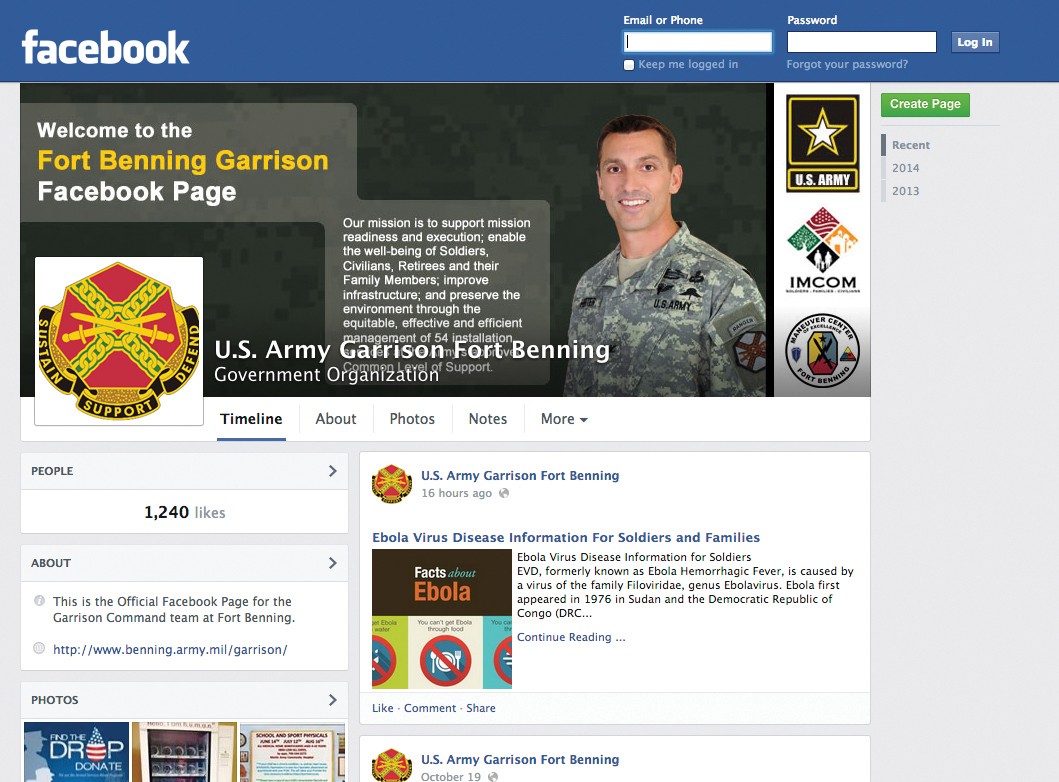Click the IMCOM diamond logo
The width and height of the screenshot is (1059, 782).
coord(823,250)
